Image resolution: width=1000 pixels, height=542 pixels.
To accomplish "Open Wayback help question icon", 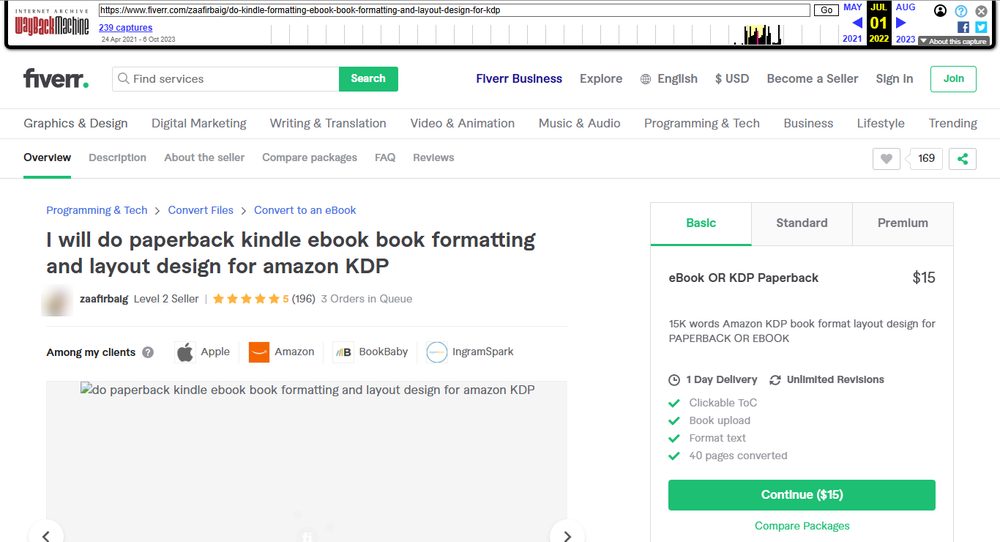I will tap(961, 11).
